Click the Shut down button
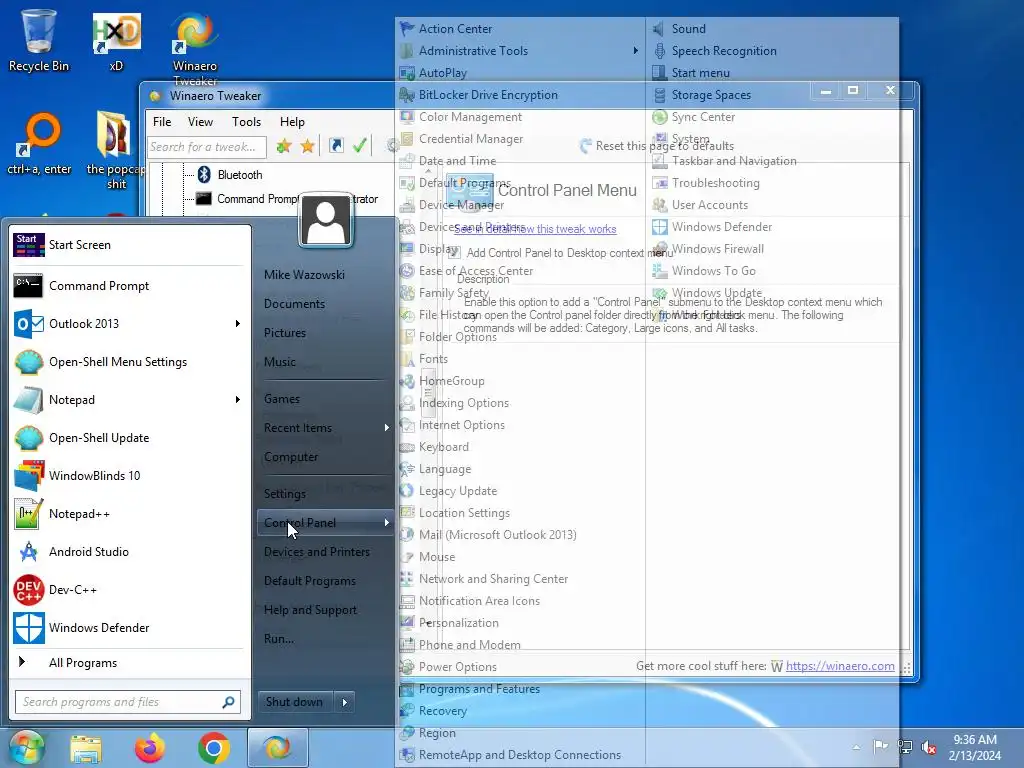Viewport: 1024px width, 768px height. pos(295,702)
